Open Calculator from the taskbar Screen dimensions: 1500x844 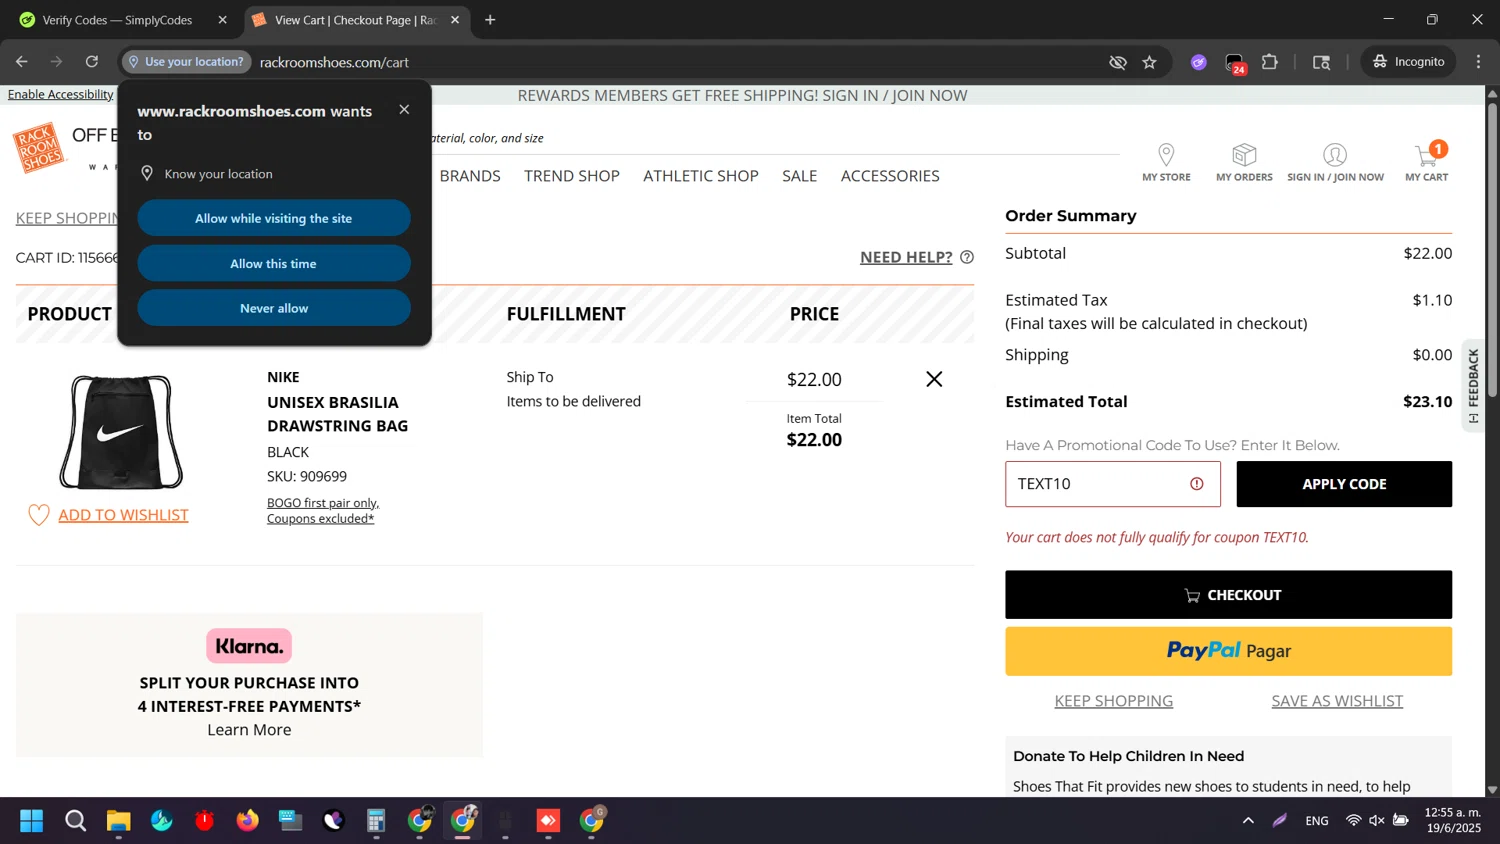(x=376, y=821)
